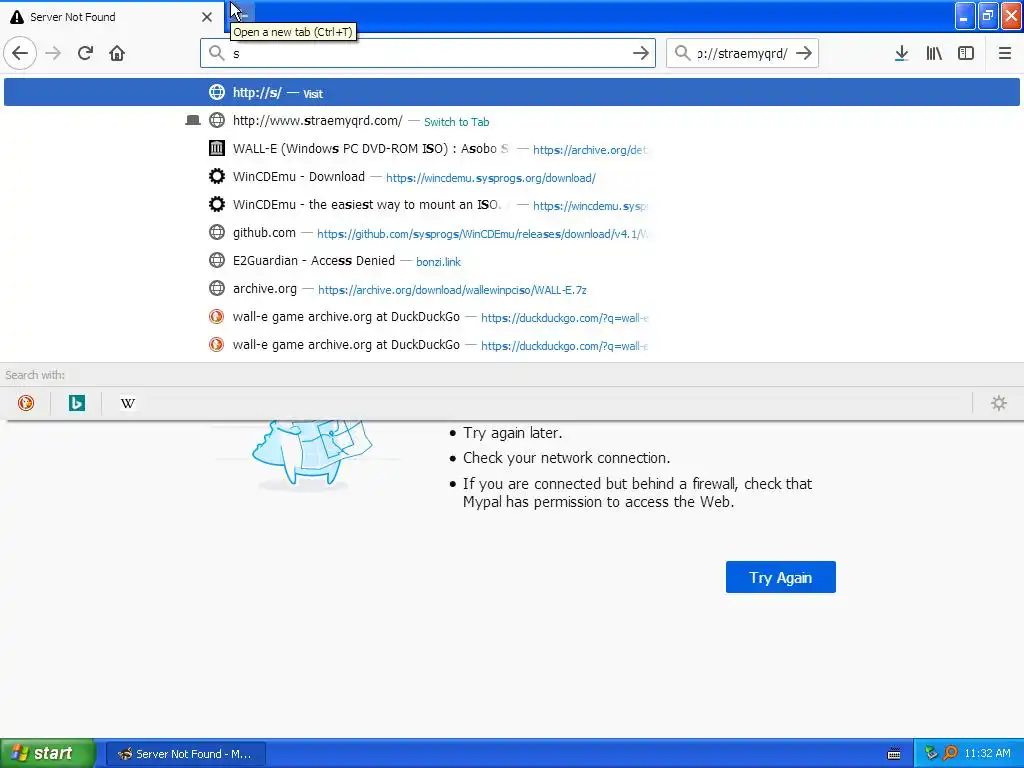Open first wall-e game DuckDuckGo suggestion
The image size is (1024, 768).
coord(511,317)
